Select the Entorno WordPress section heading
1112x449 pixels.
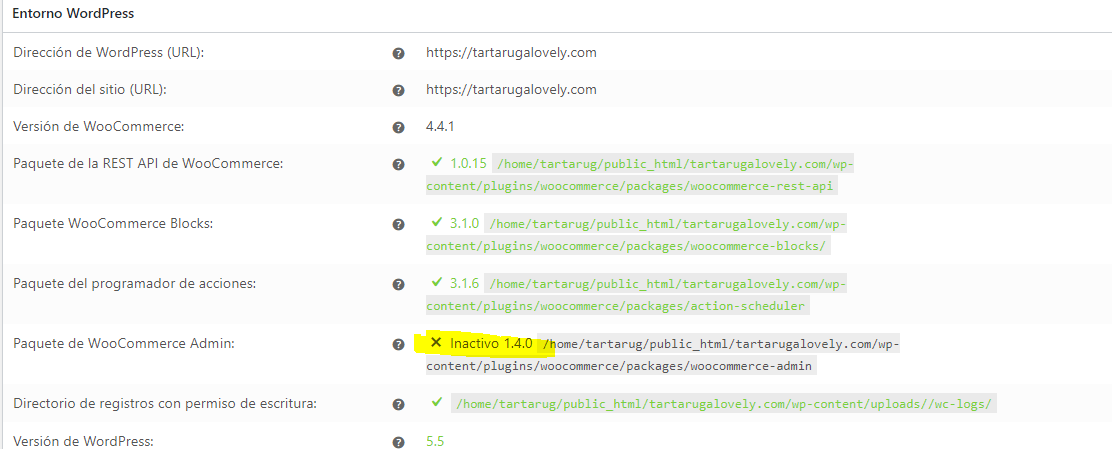(73, 13)
